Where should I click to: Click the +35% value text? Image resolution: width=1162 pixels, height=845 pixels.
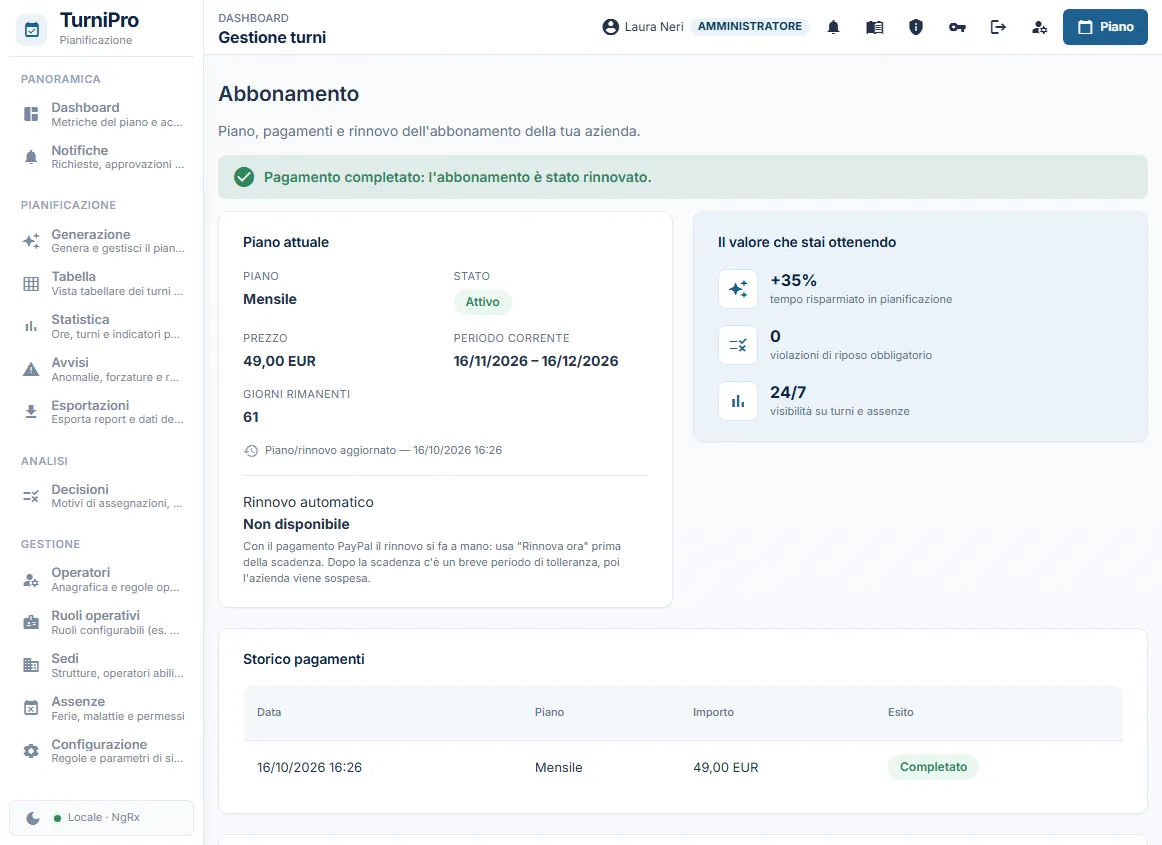click(793, 280)
